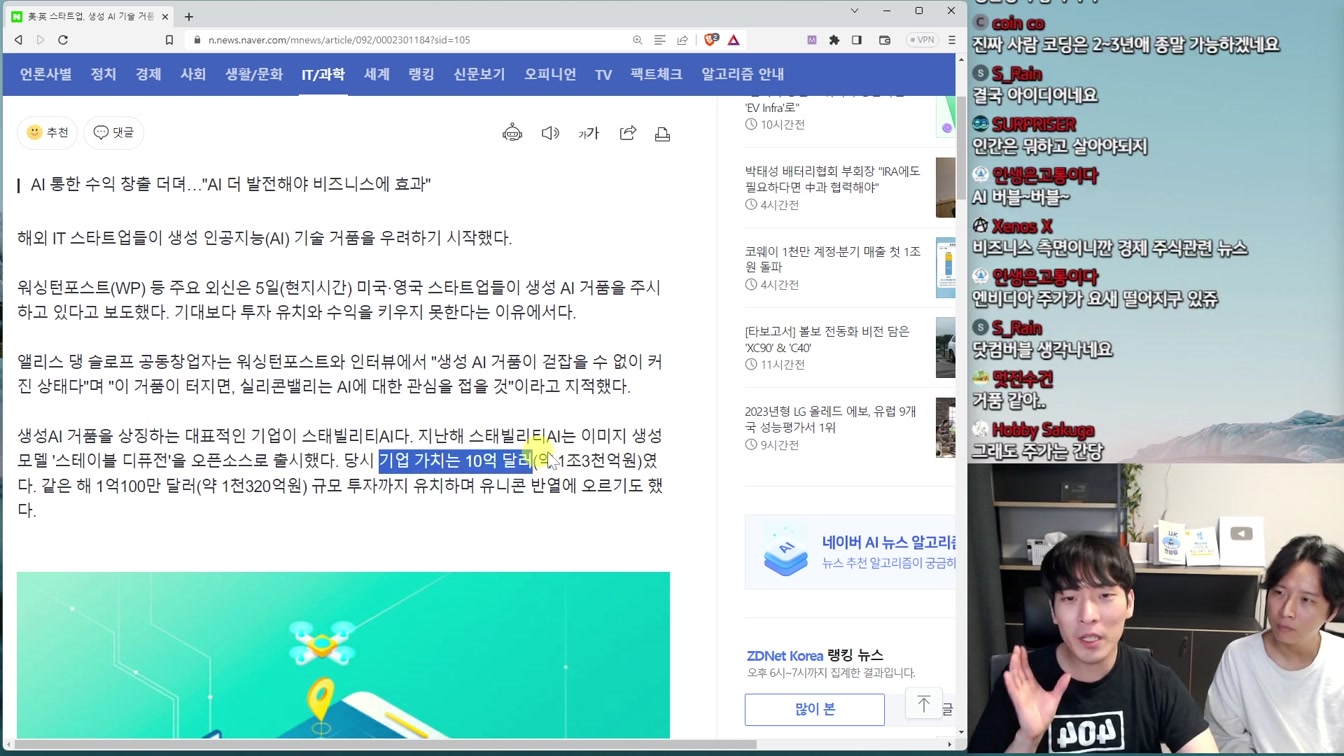Open 박태성 배터리협회 부회장 article

point(832,179)
